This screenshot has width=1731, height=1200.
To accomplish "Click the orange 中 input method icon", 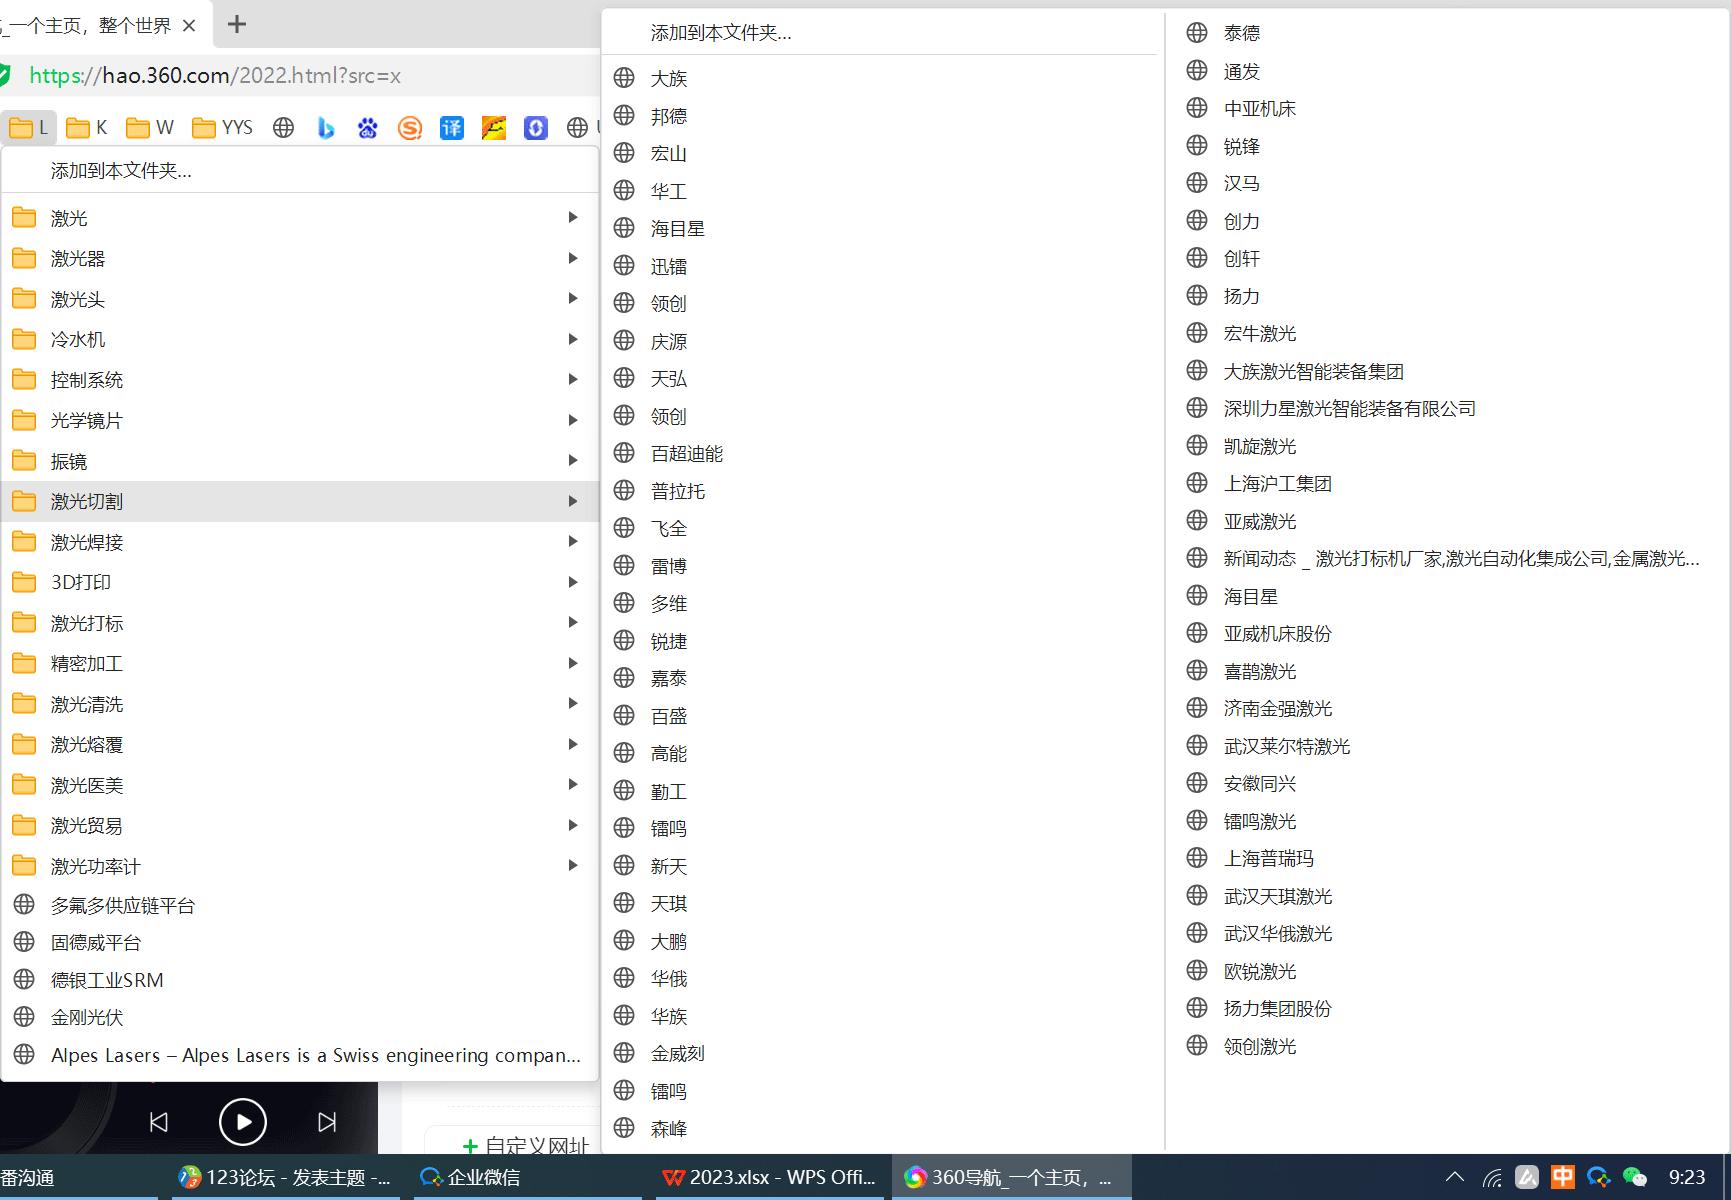I will 1563,1177.
